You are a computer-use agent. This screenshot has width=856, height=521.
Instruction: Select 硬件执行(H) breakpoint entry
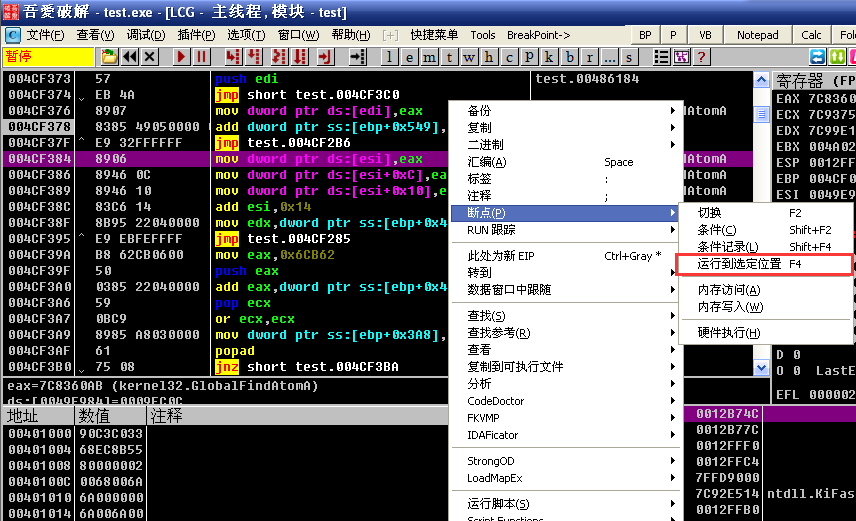click(764, 333)
